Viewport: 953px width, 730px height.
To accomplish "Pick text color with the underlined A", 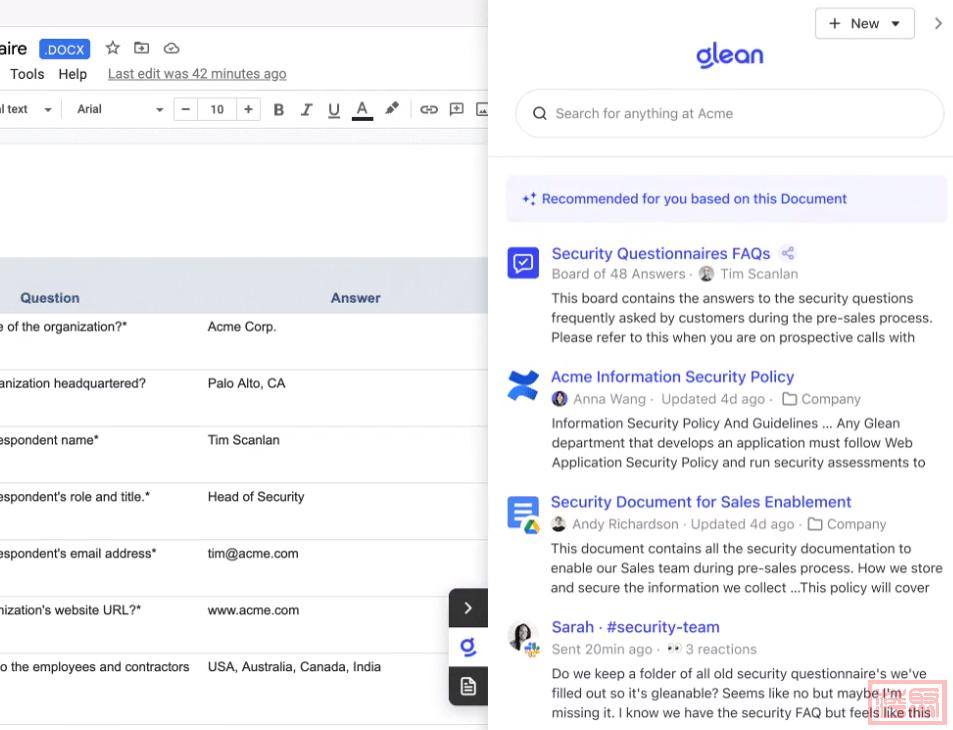I will [362, 109].
